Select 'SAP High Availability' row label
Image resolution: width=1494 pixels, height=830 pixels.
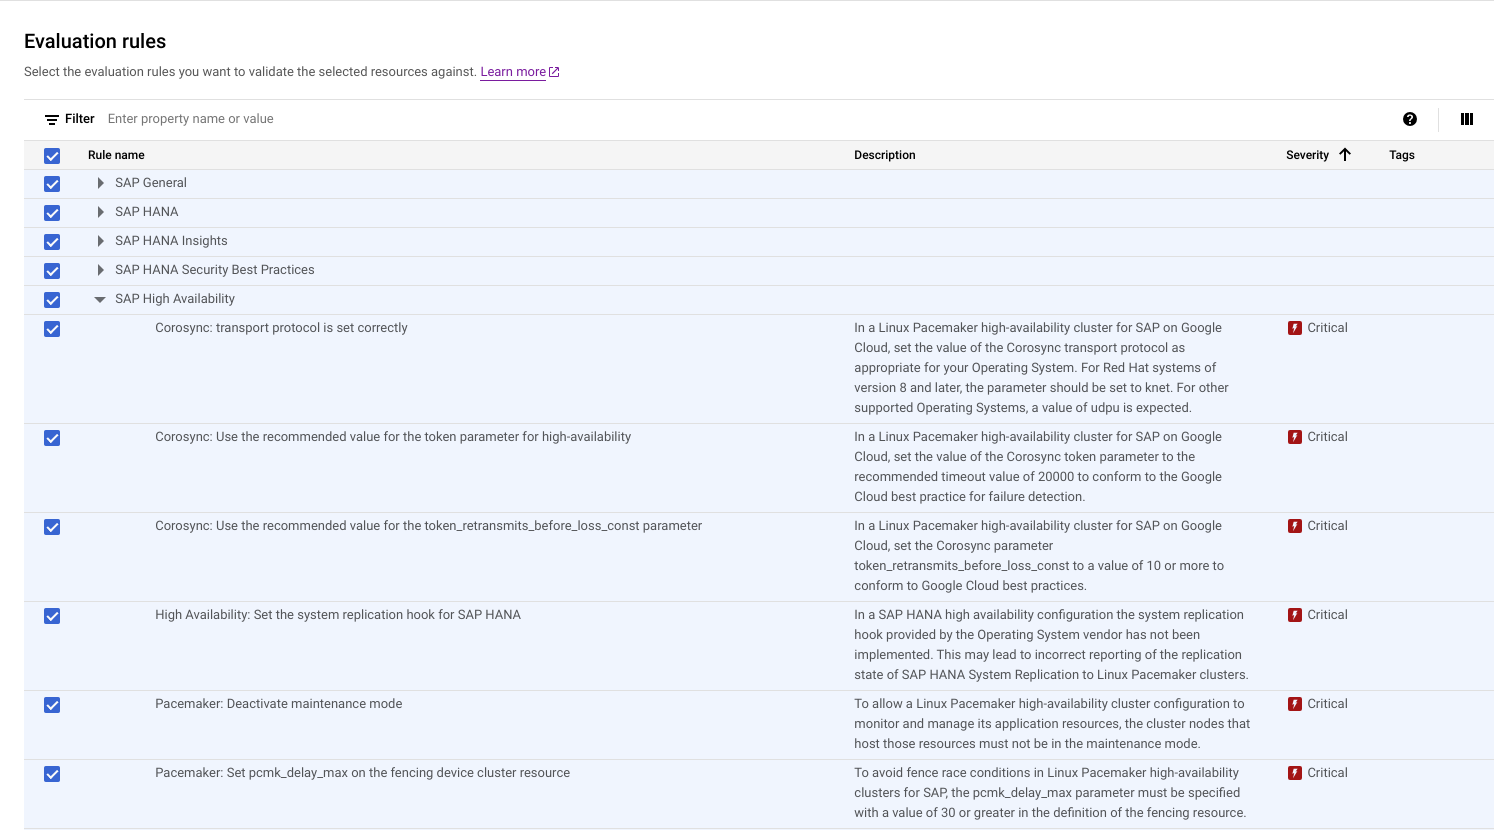(175, 299)
